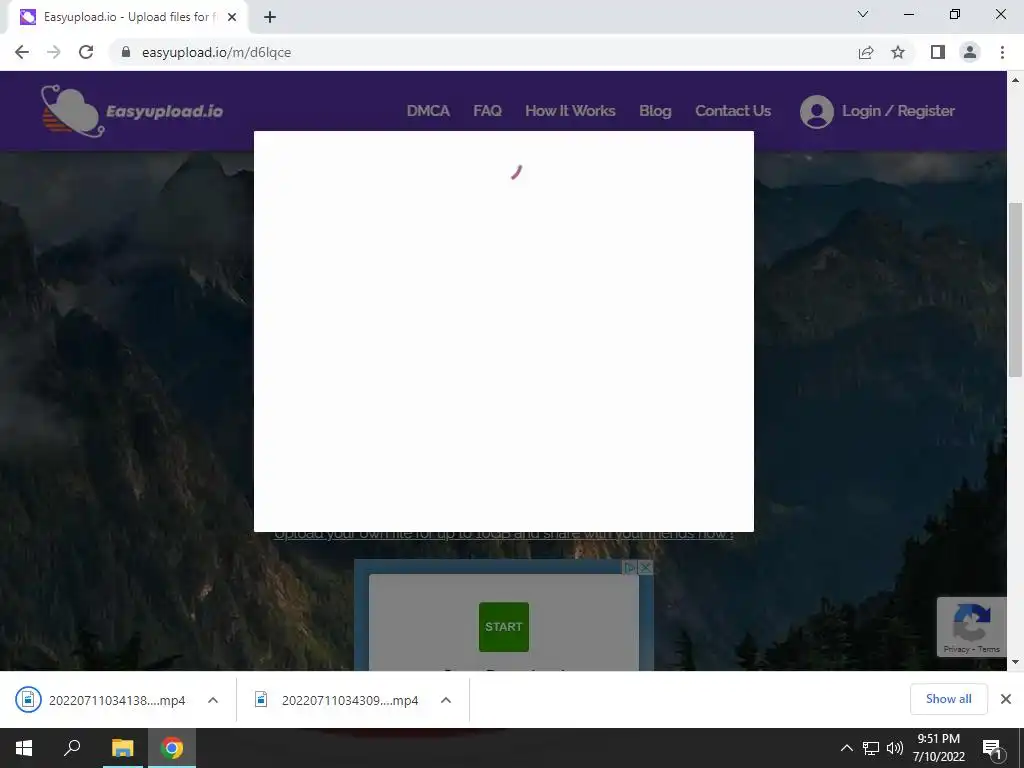Screen dimensions: 1024x768
Task: Open the volume control
Action: click(x=895, y=748)
